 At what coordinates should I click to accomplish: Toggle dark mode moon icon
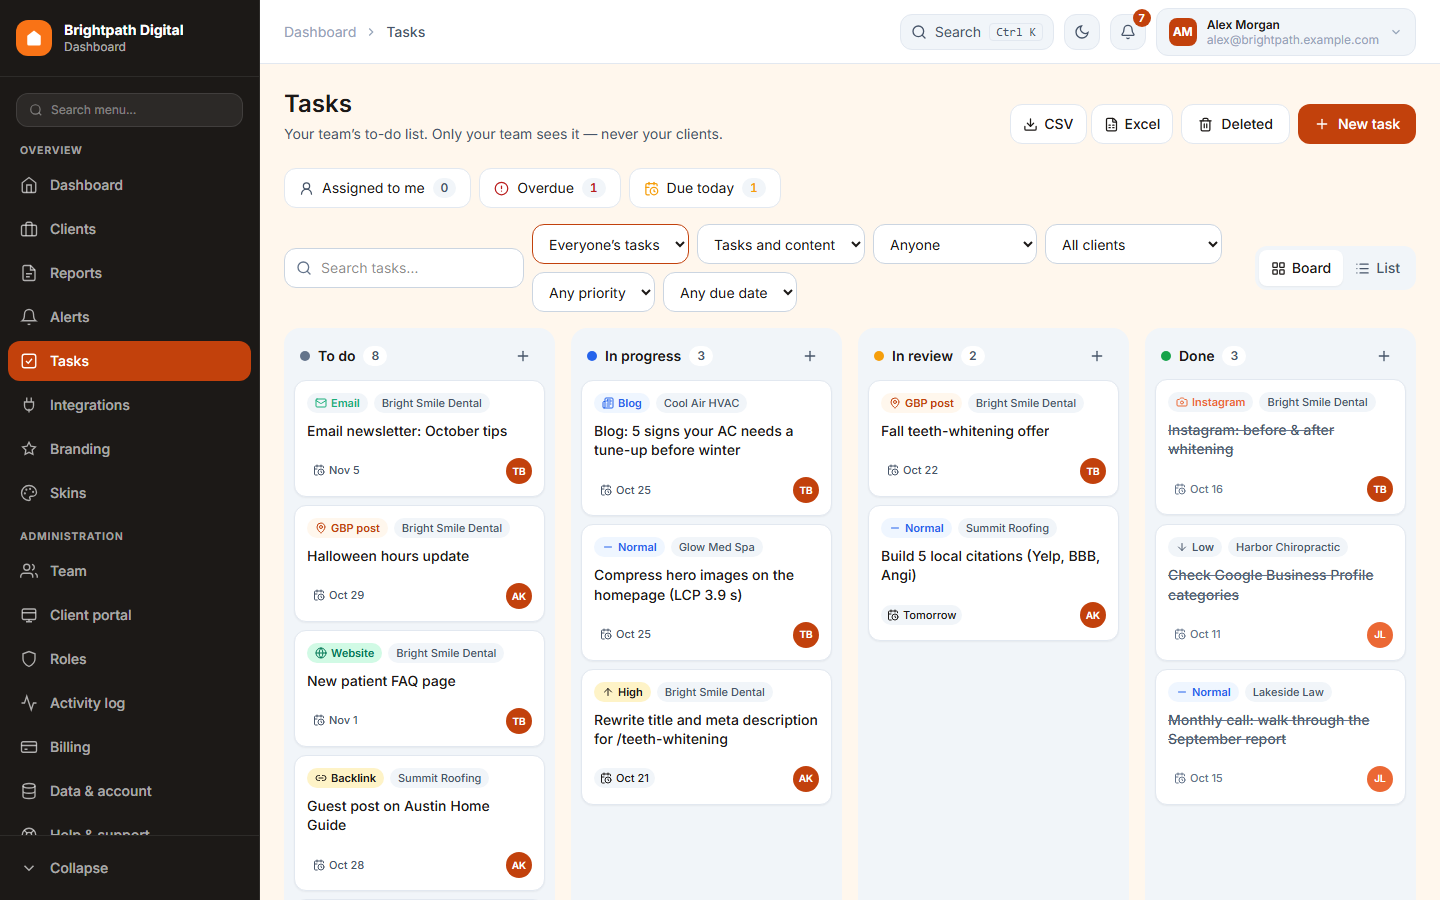coord(1082,32)
